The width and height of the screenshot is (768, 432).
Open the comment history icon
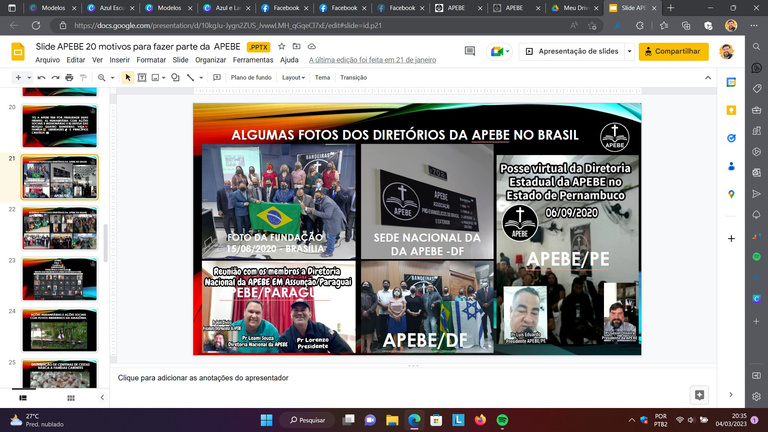[470, 51]
